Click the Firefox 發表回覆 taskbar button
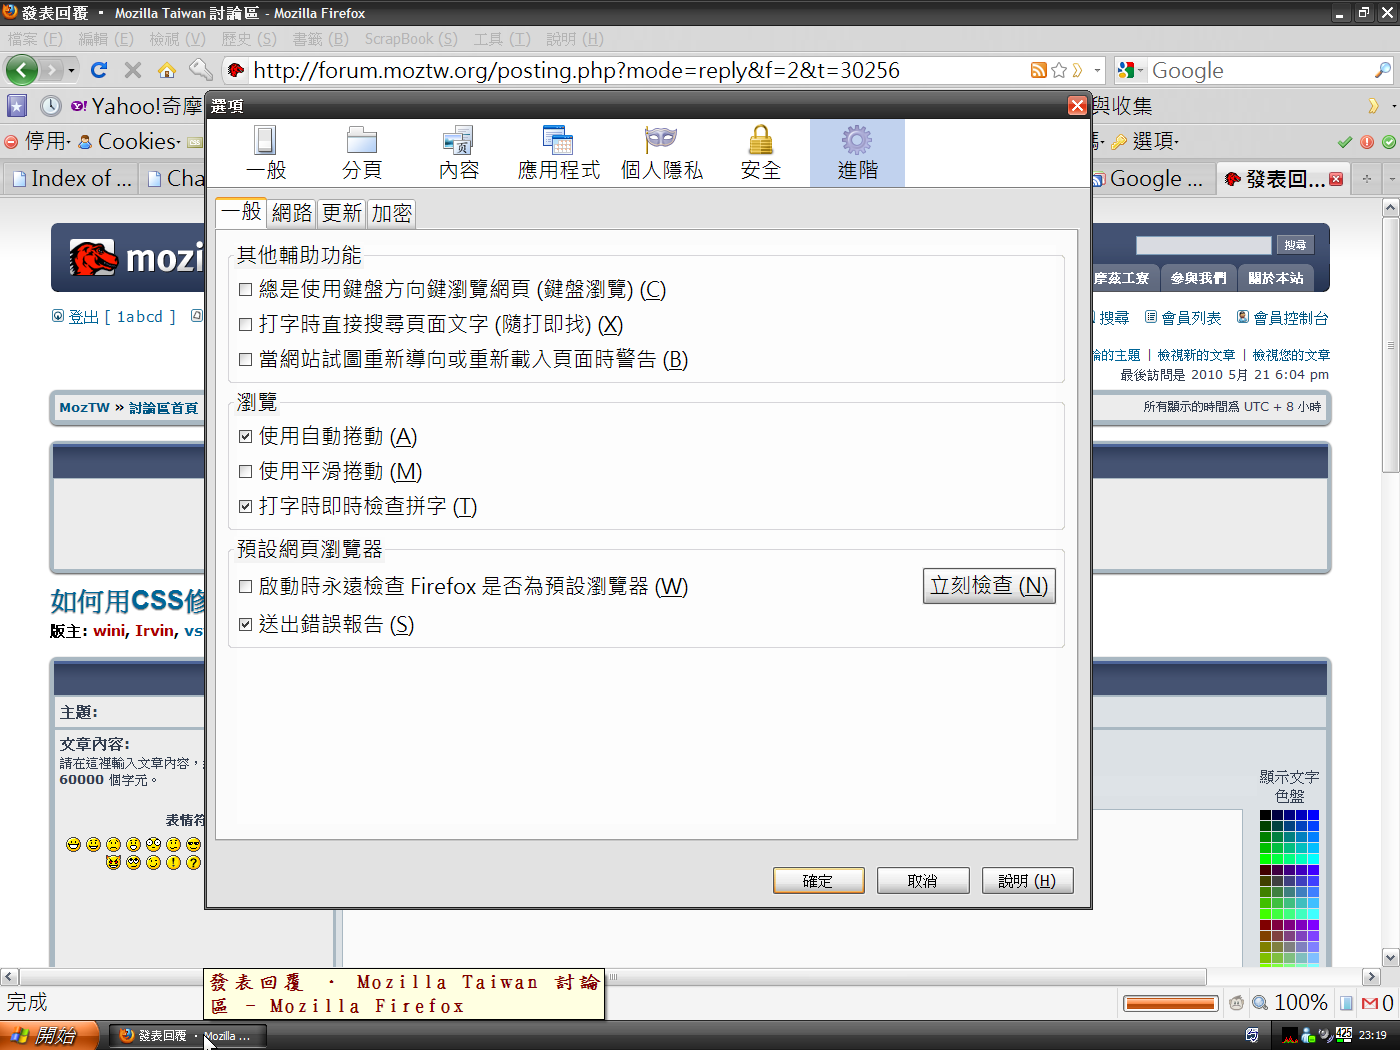1400x1050 pixels. coord(187,1036)
